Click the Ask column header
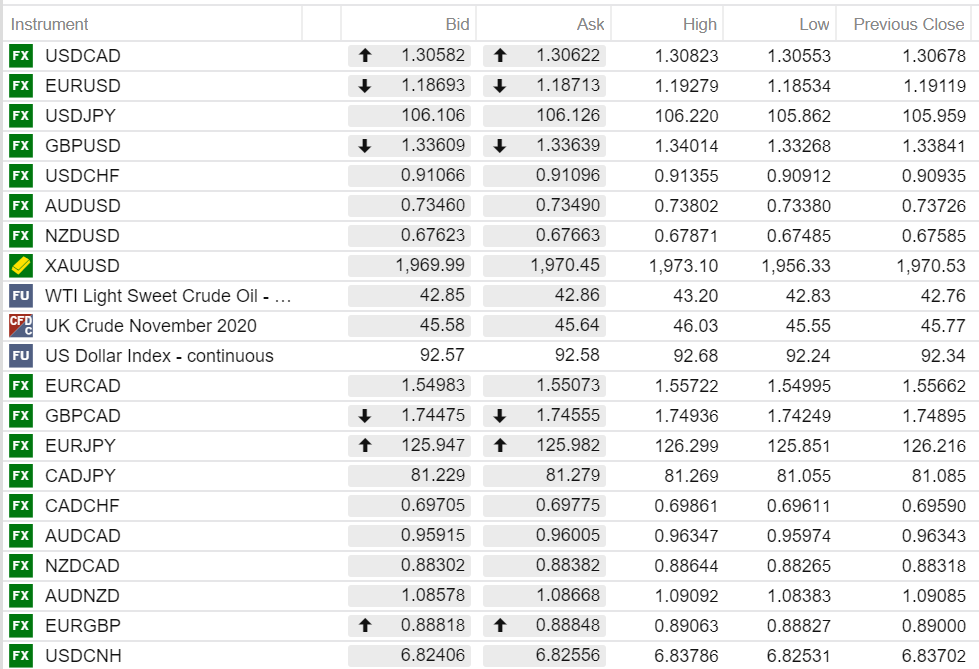Viewport: 979px width, 669px height. point(590,24)
